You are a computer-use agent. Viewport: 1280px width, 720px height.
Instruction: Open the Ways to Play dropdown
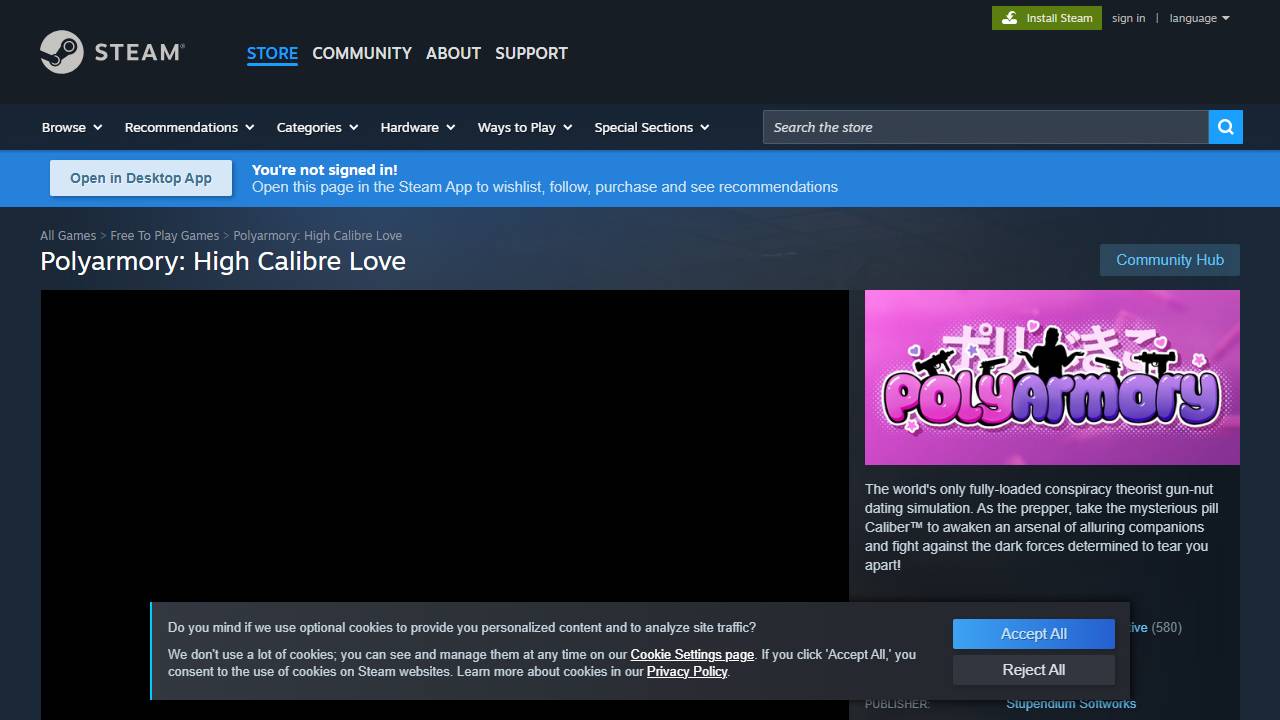(525, 127)
